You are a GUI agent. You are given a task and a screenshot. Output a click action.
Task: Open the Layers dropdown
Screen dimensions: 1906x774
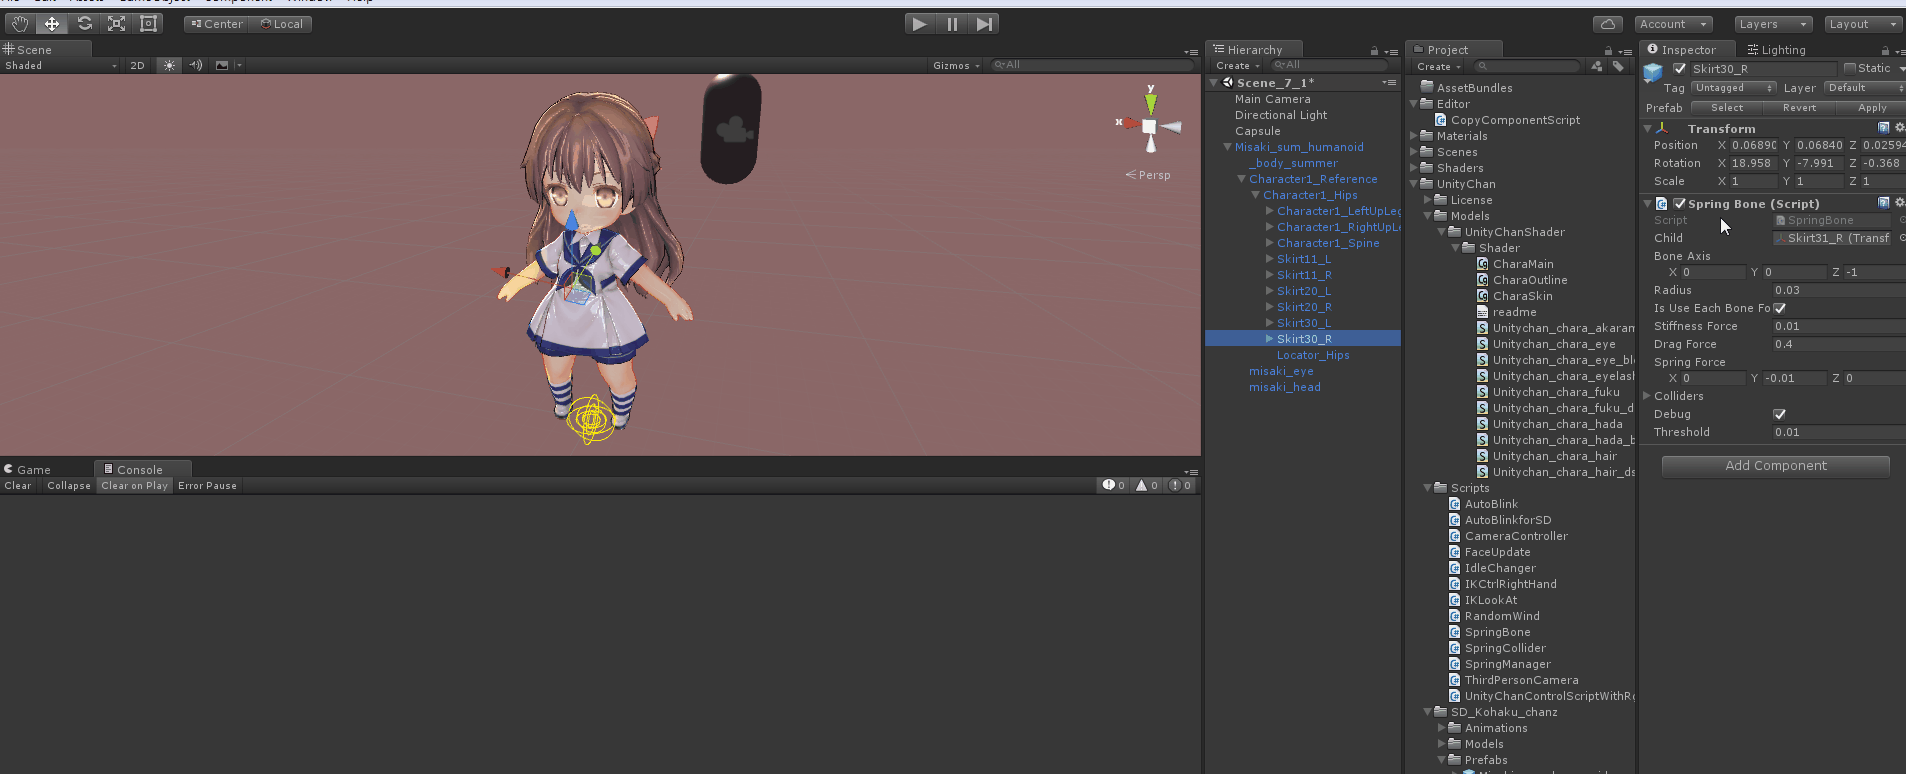(1774, 24)
